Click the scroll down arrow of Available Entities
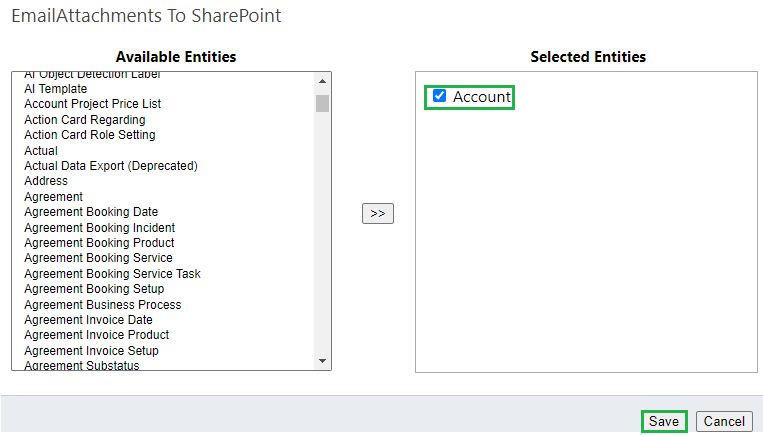 [322, 361]
